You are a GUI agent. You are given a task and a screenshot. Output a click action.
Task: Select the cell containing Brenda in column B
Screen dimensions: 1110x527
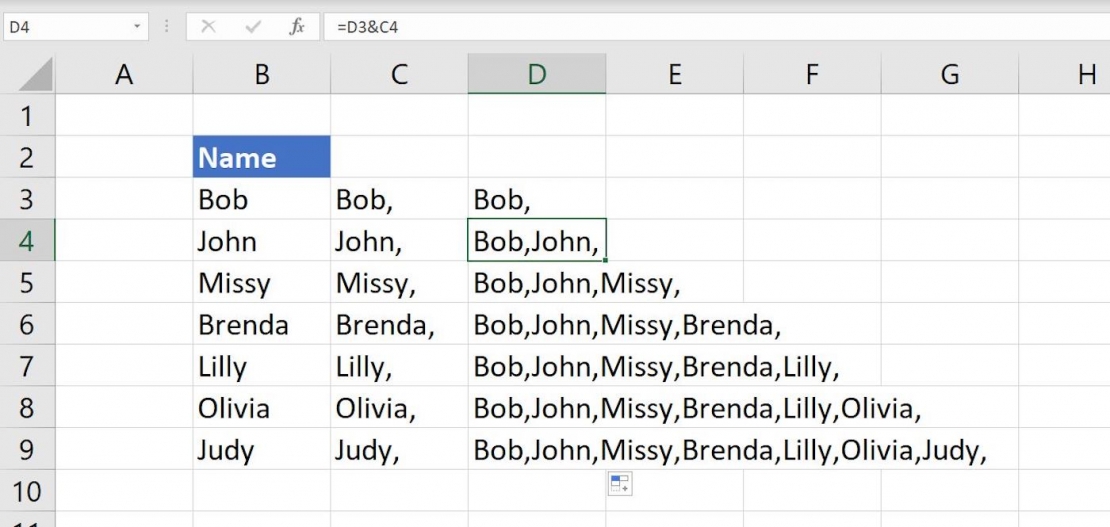261,325
